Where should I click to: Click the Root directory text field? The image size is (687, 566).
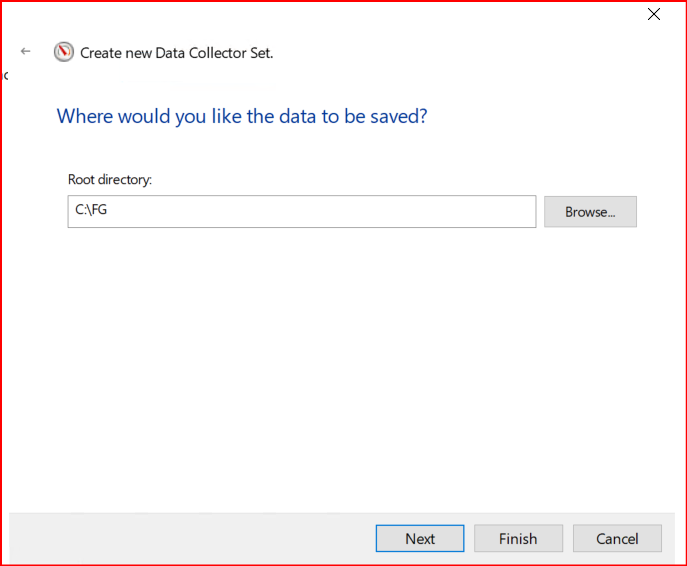[302, 212]
